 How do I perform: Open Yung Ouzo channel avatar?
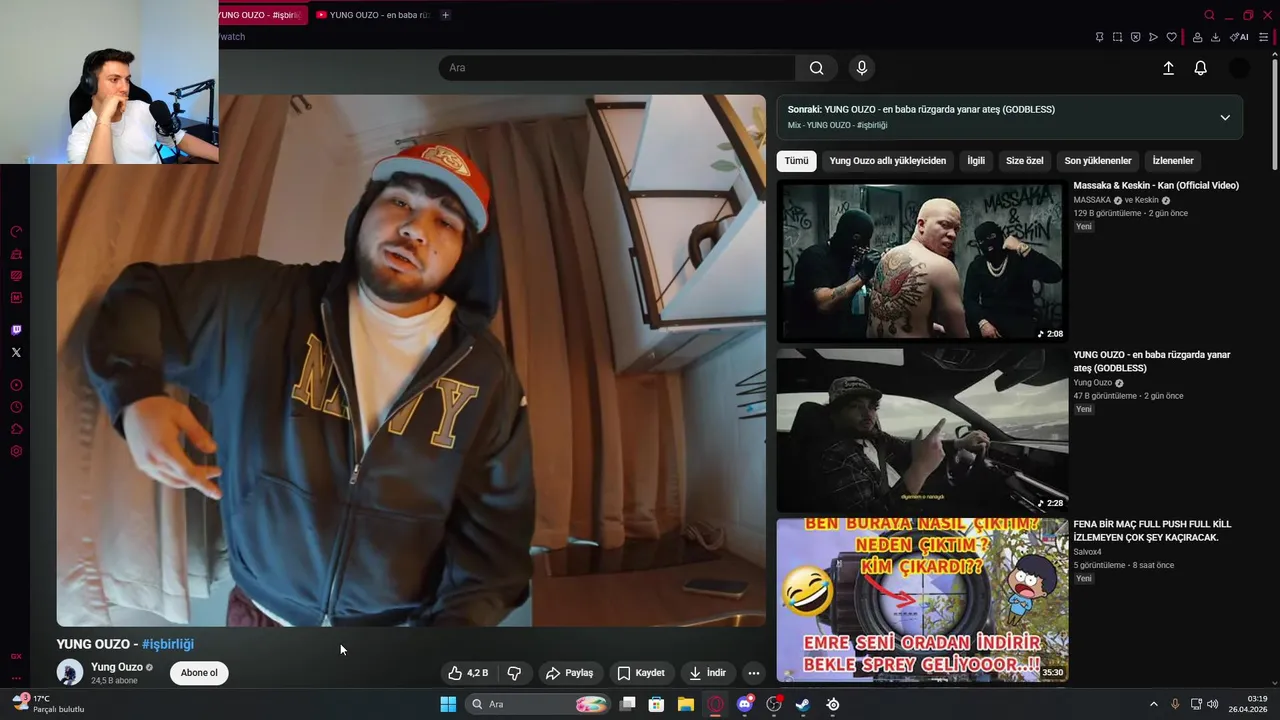(x=70, y=673)
